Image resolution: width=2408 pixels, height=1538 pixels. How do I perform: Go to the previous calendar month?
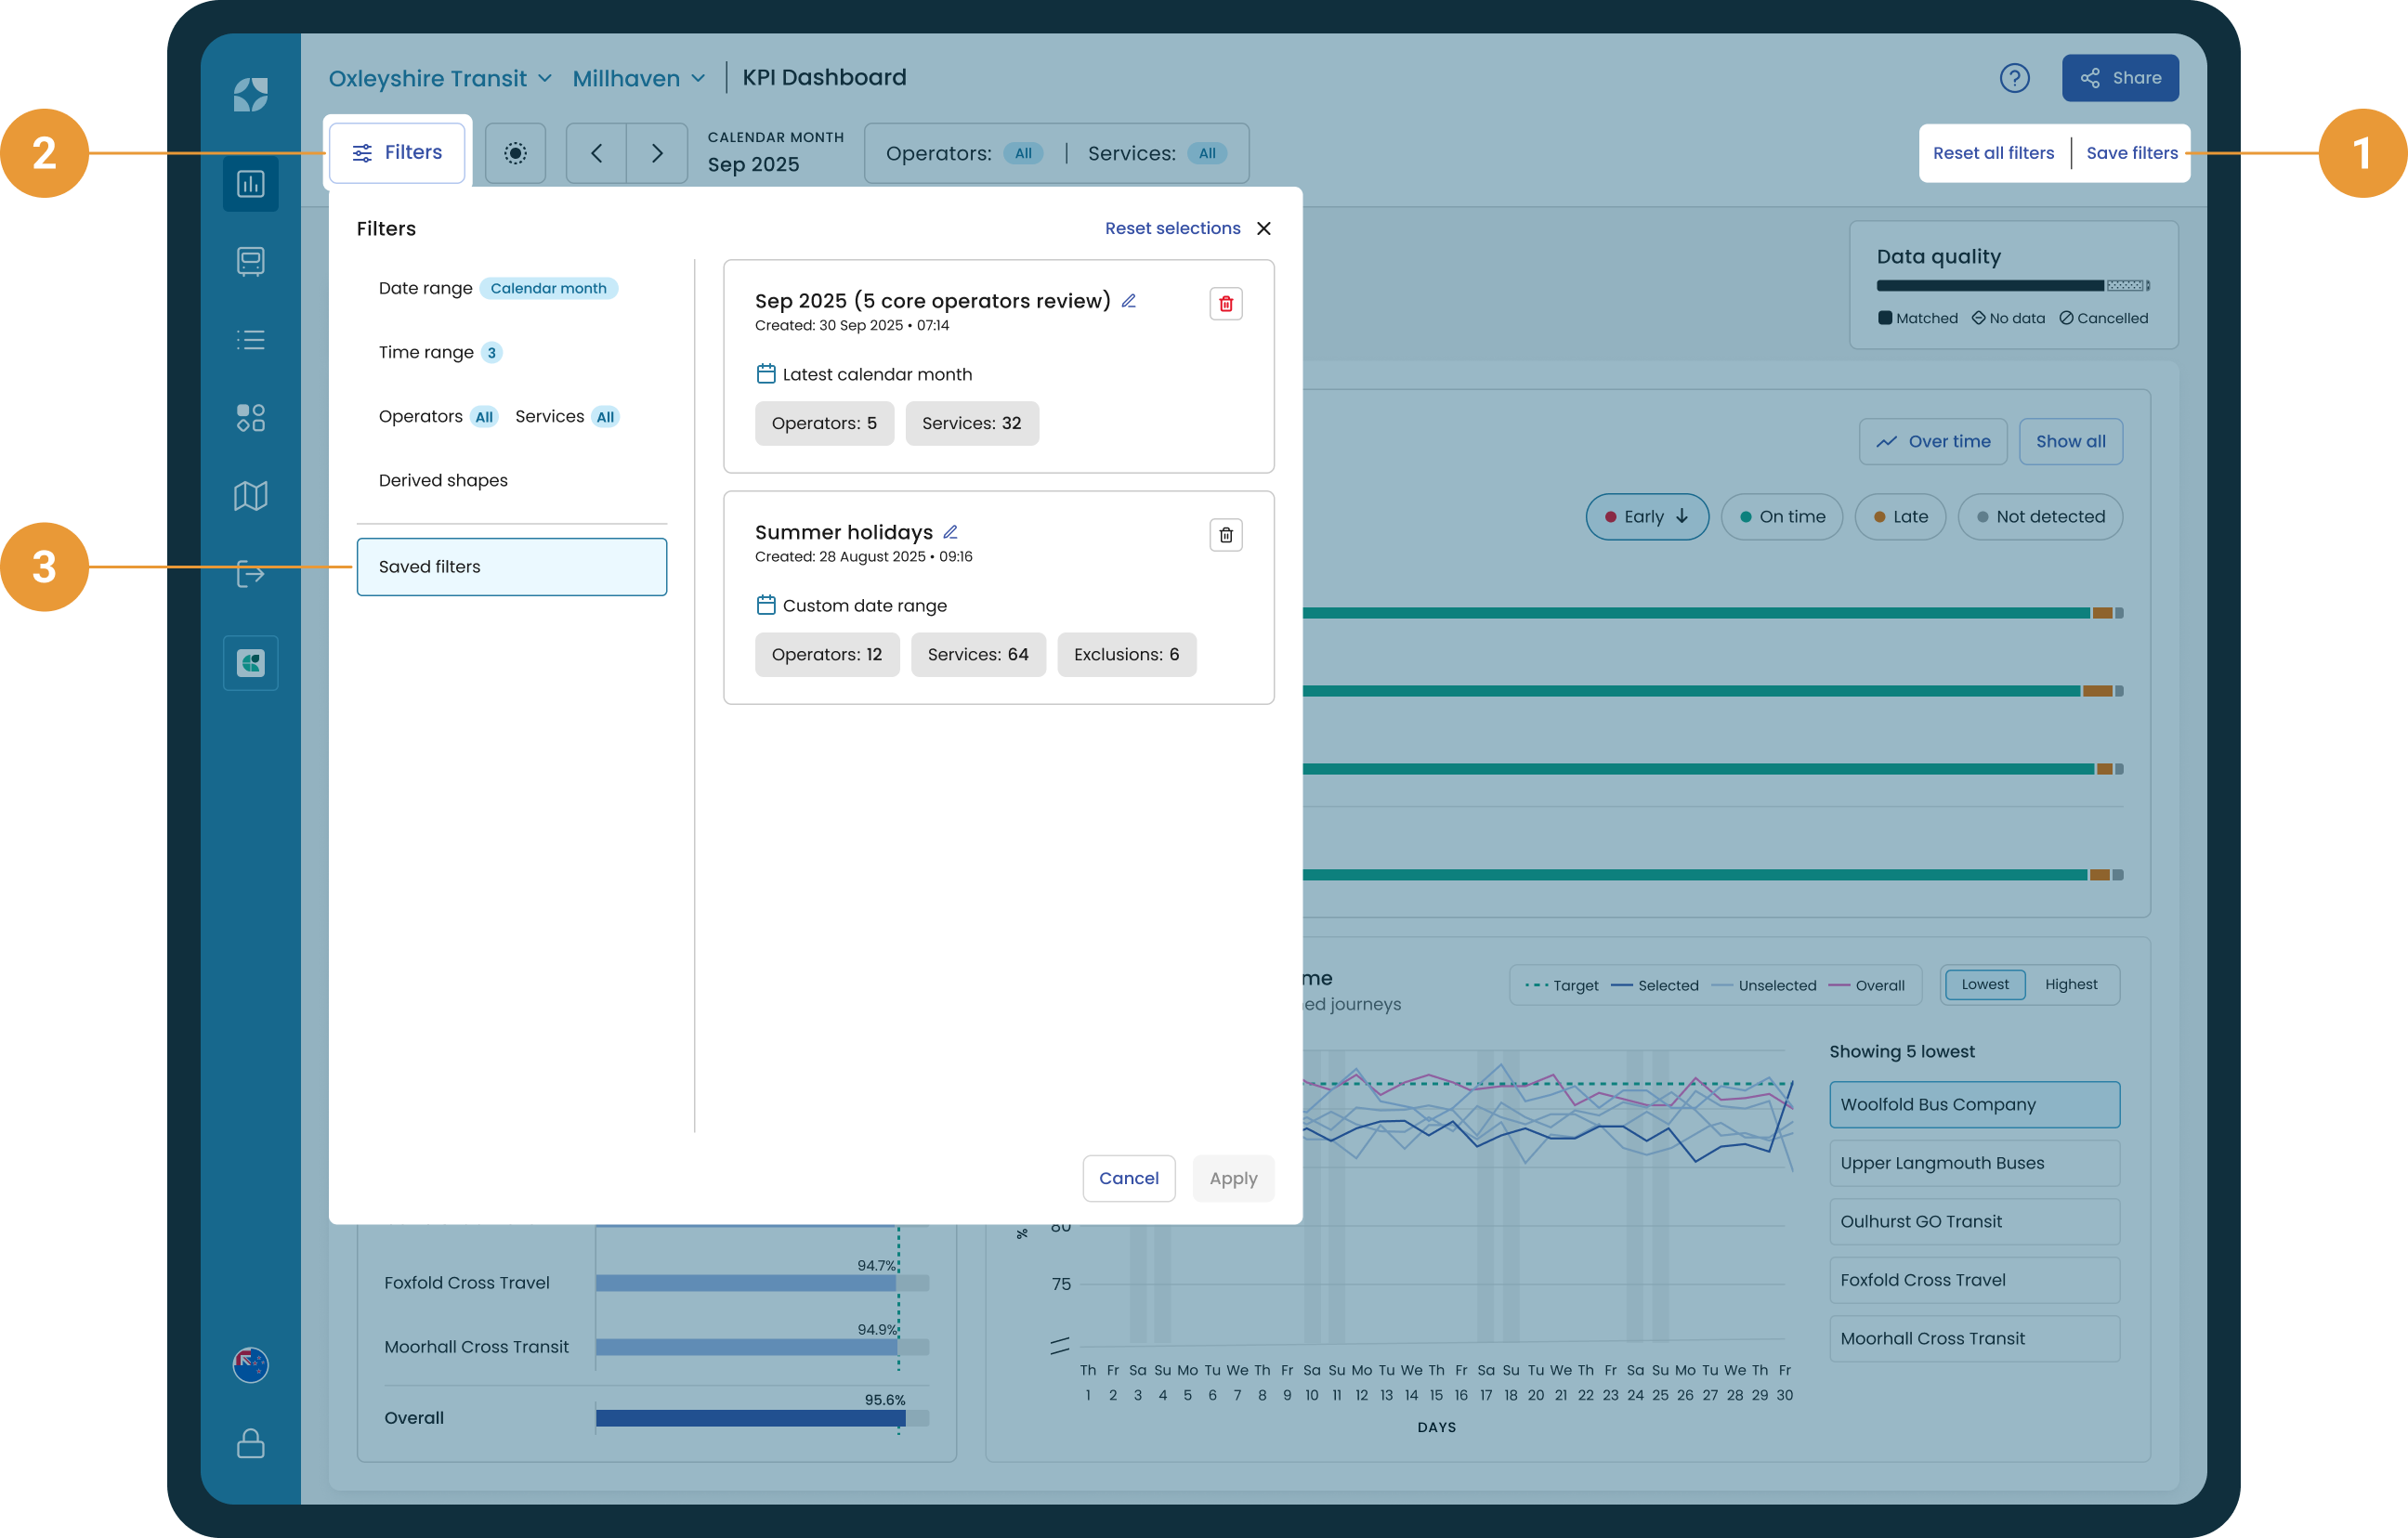pos(597,153)
